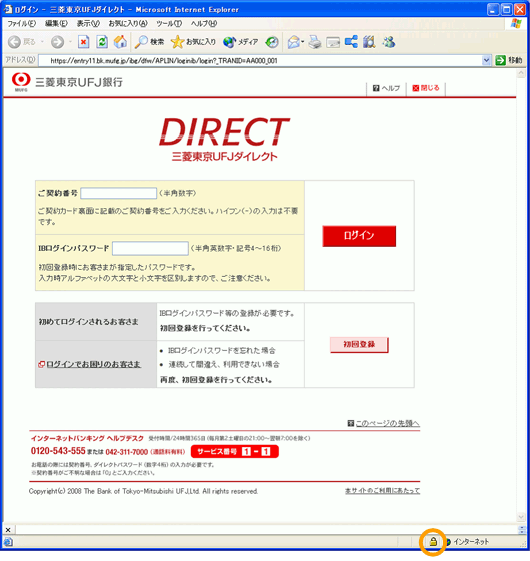Click the Edit toolbar icon next to Print
Viewport: 530px width, 561px height.
coord(333,43)
